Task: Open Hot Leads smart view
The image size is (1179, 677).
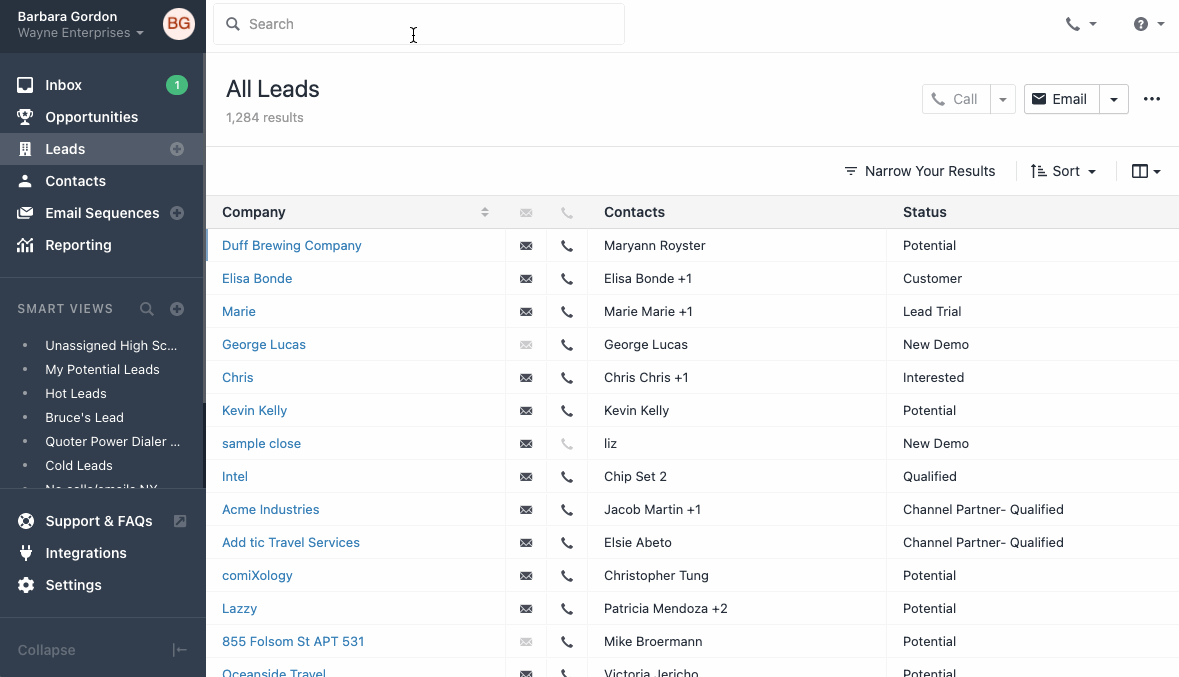Action: tap(76, 393)
